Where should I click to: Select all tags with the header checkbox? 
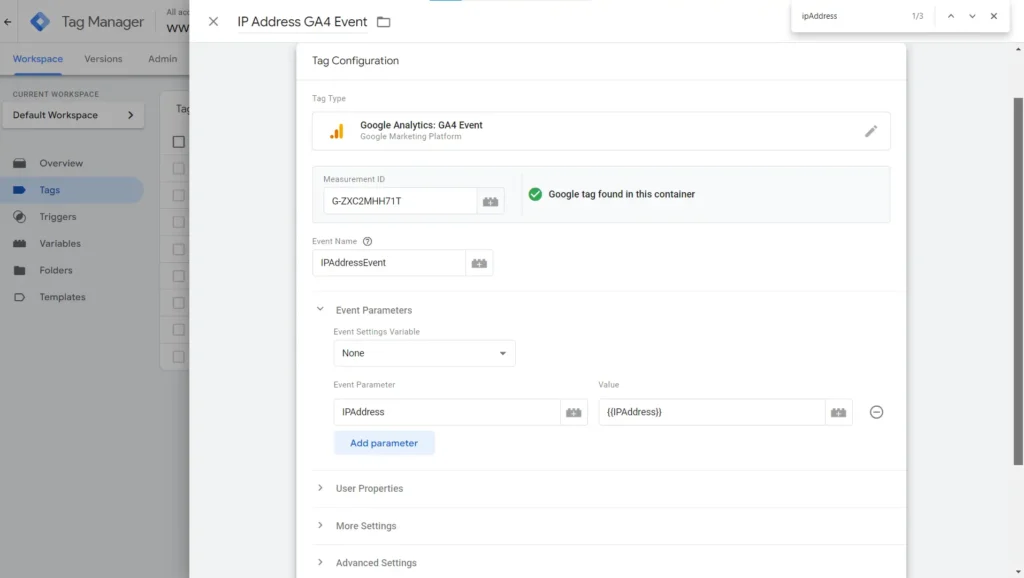click(x=178, y=141)
